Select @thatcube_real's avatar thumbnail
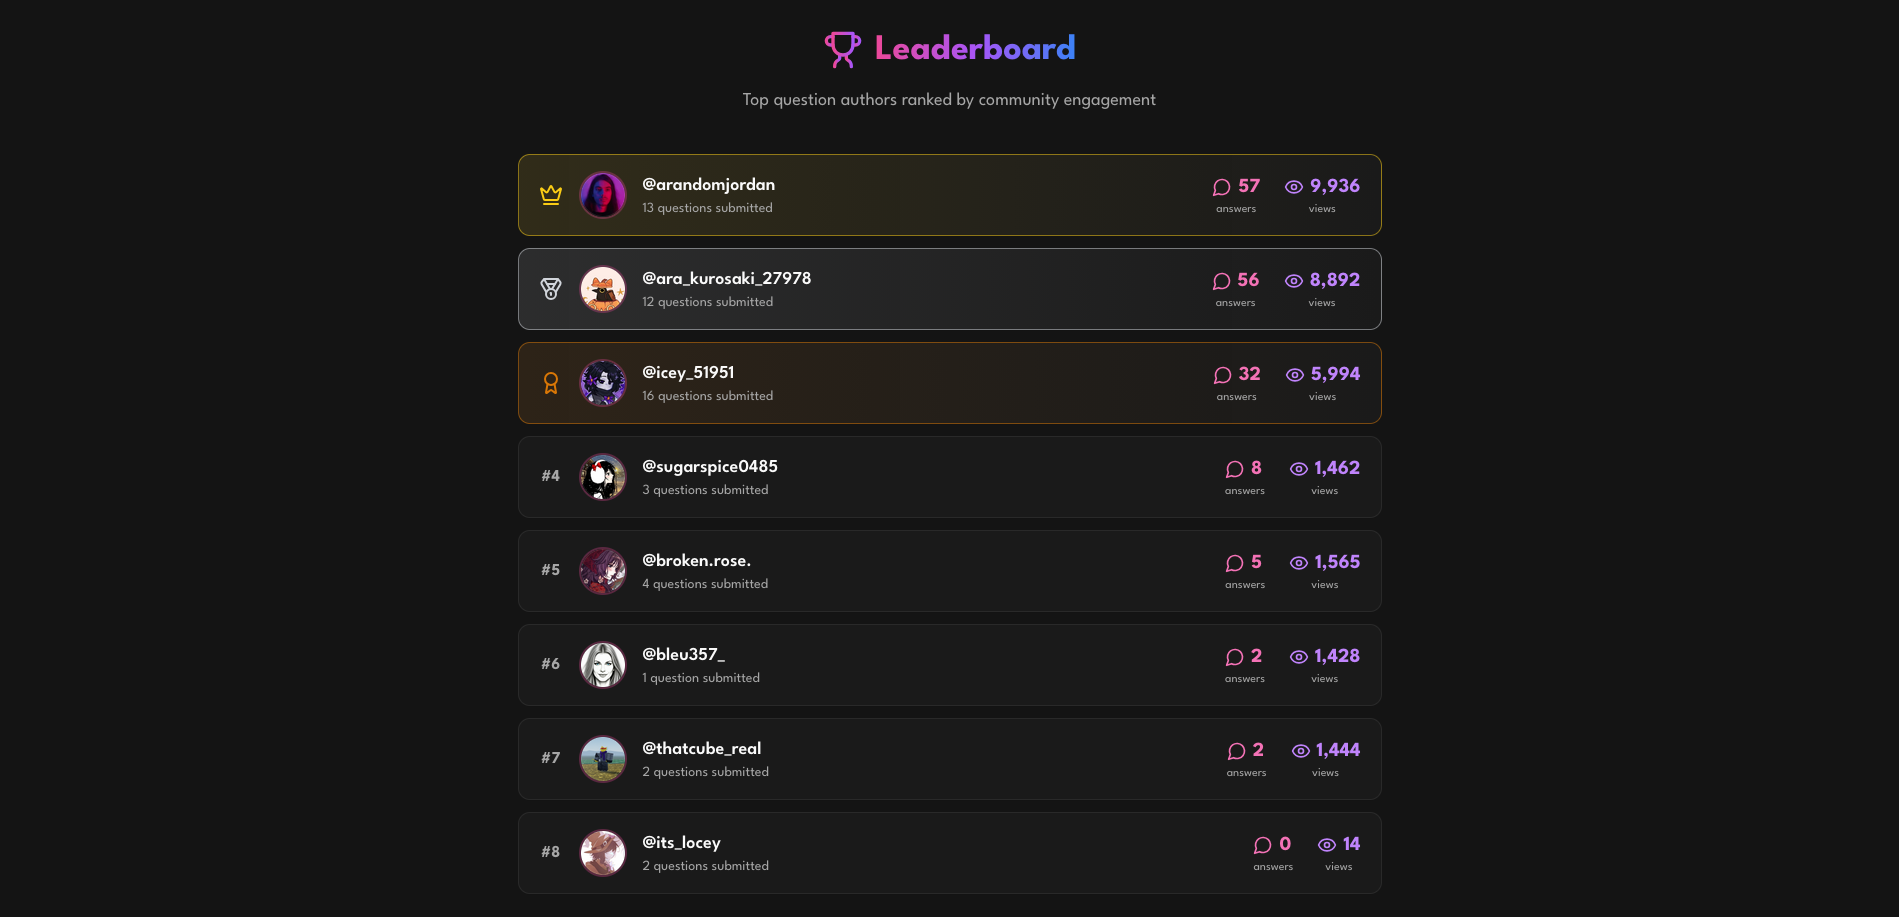The width and height of the screenshot is (1899, 917). click(603, 759)
